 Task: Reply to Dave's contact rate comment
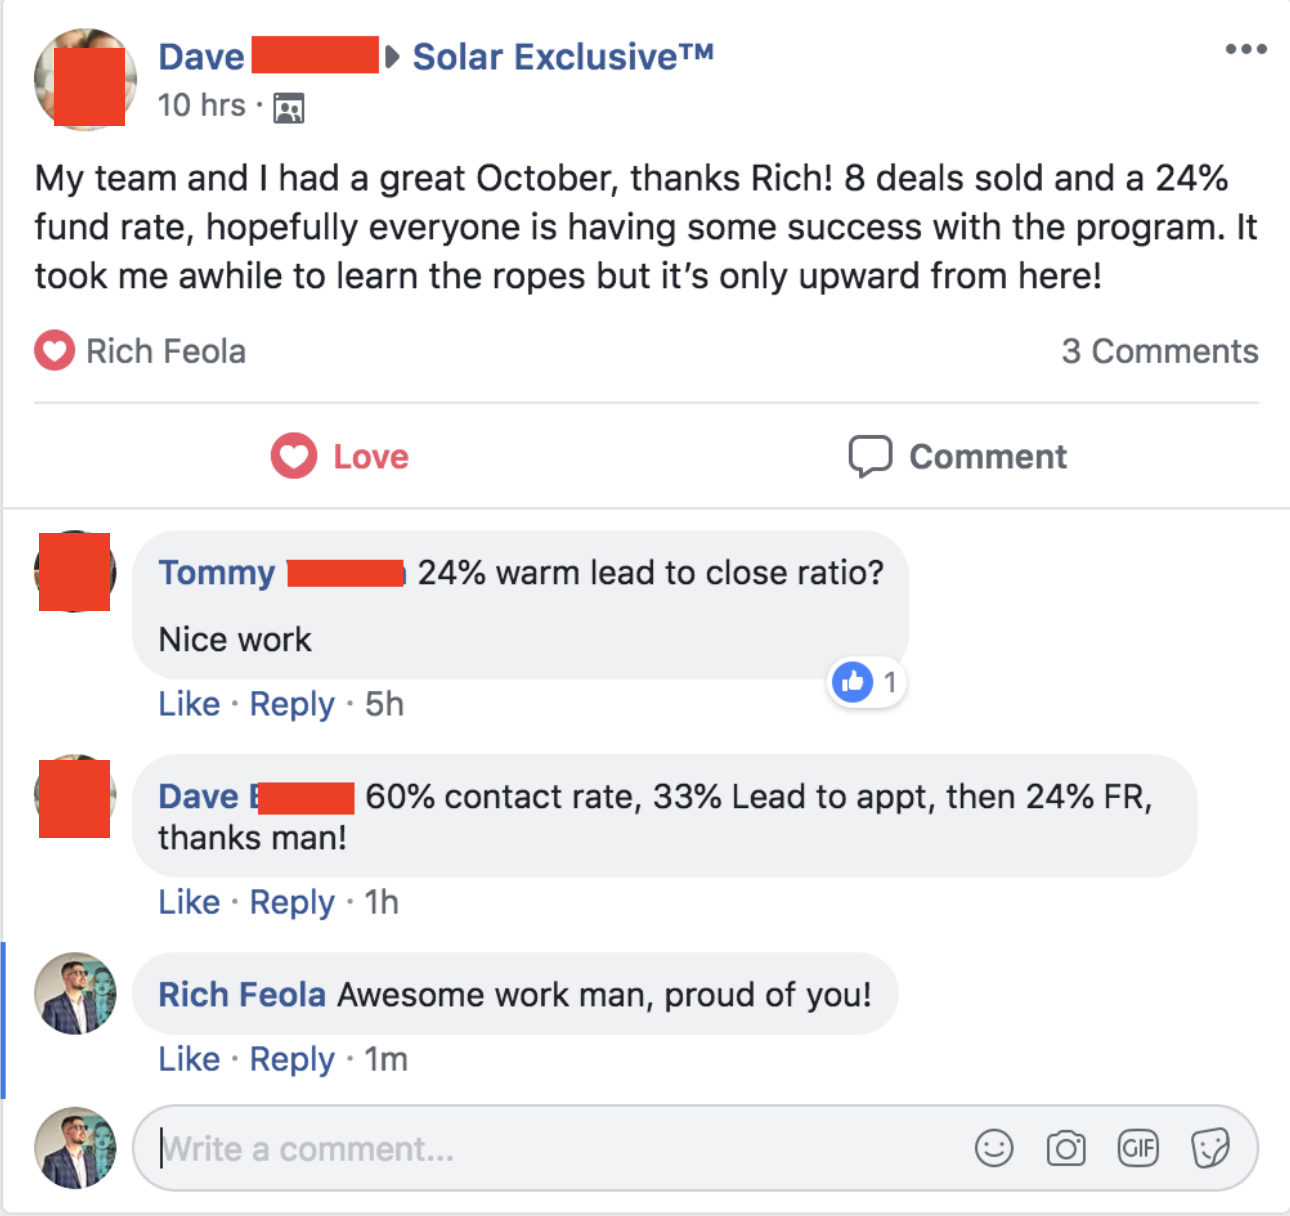(292, 902)
